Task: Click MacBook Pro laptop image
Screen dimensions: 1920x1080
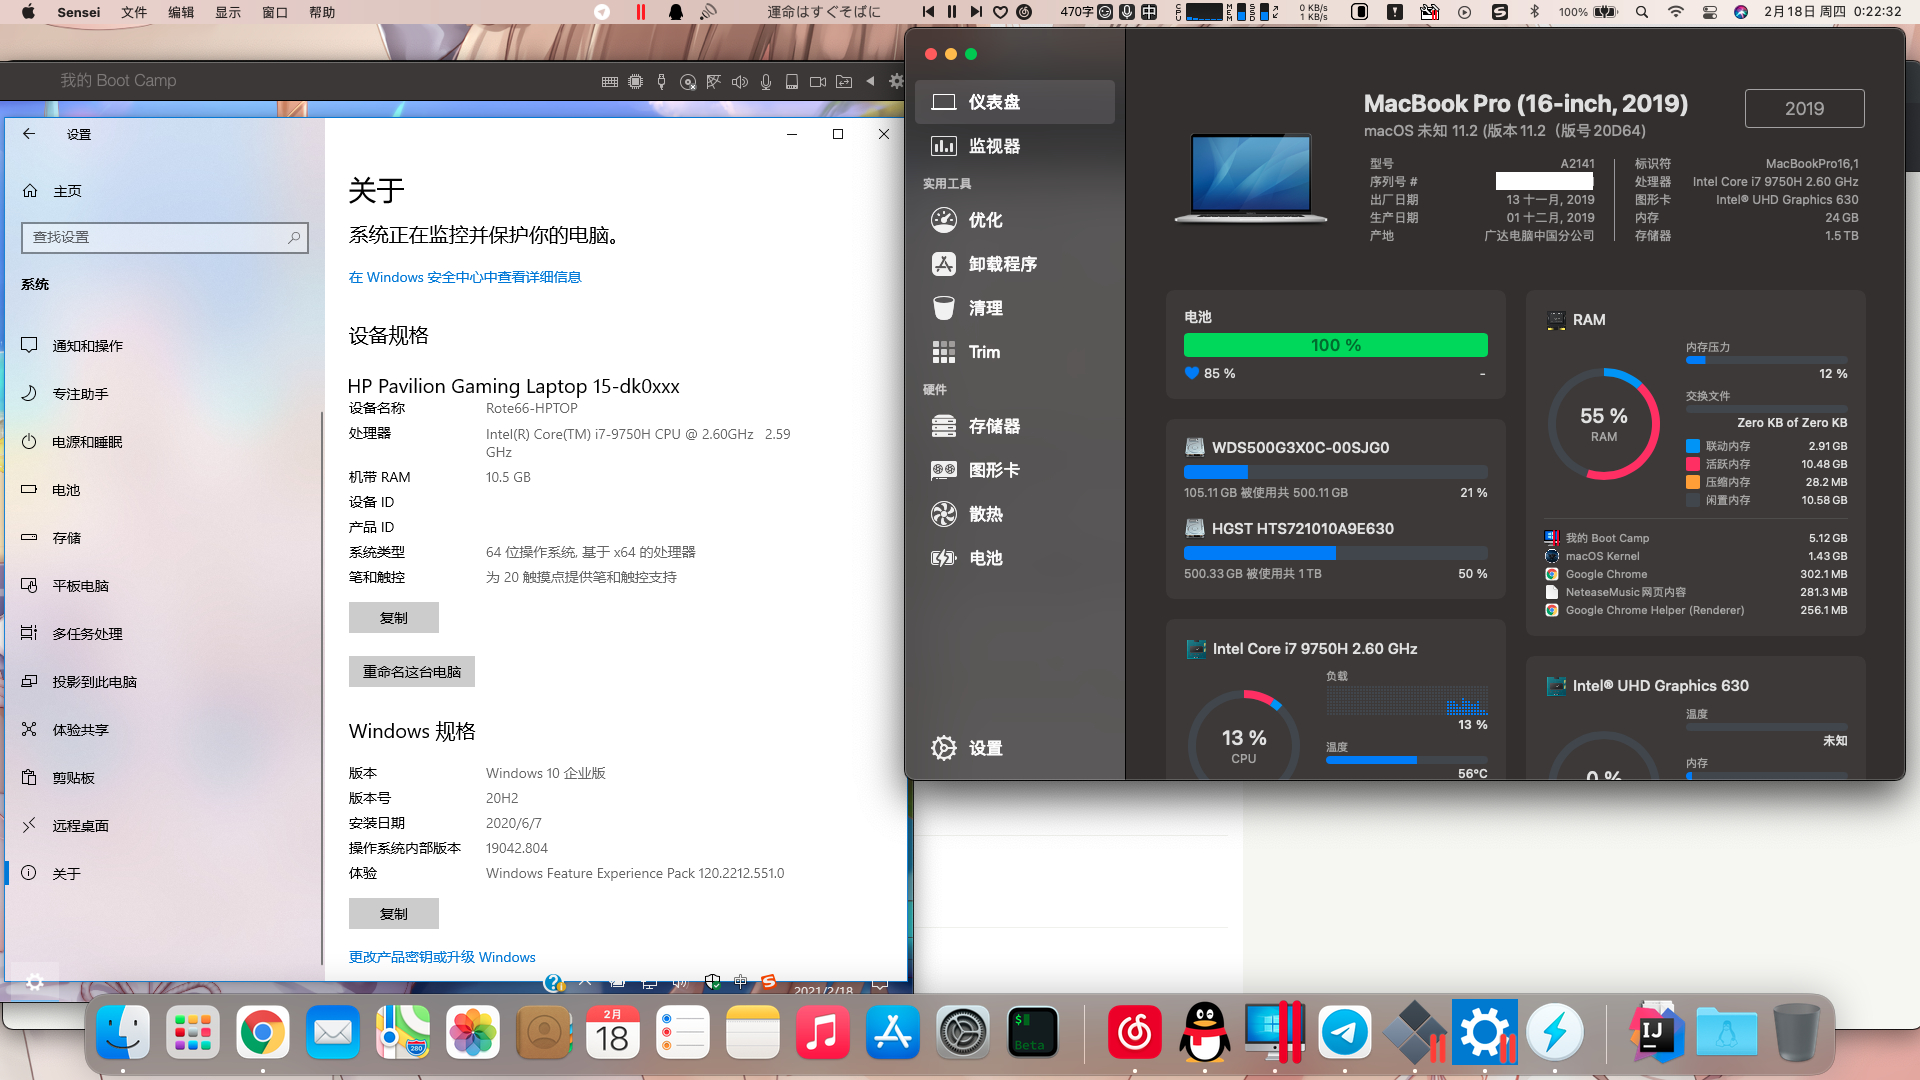Action: click(x=1251, y=178)
